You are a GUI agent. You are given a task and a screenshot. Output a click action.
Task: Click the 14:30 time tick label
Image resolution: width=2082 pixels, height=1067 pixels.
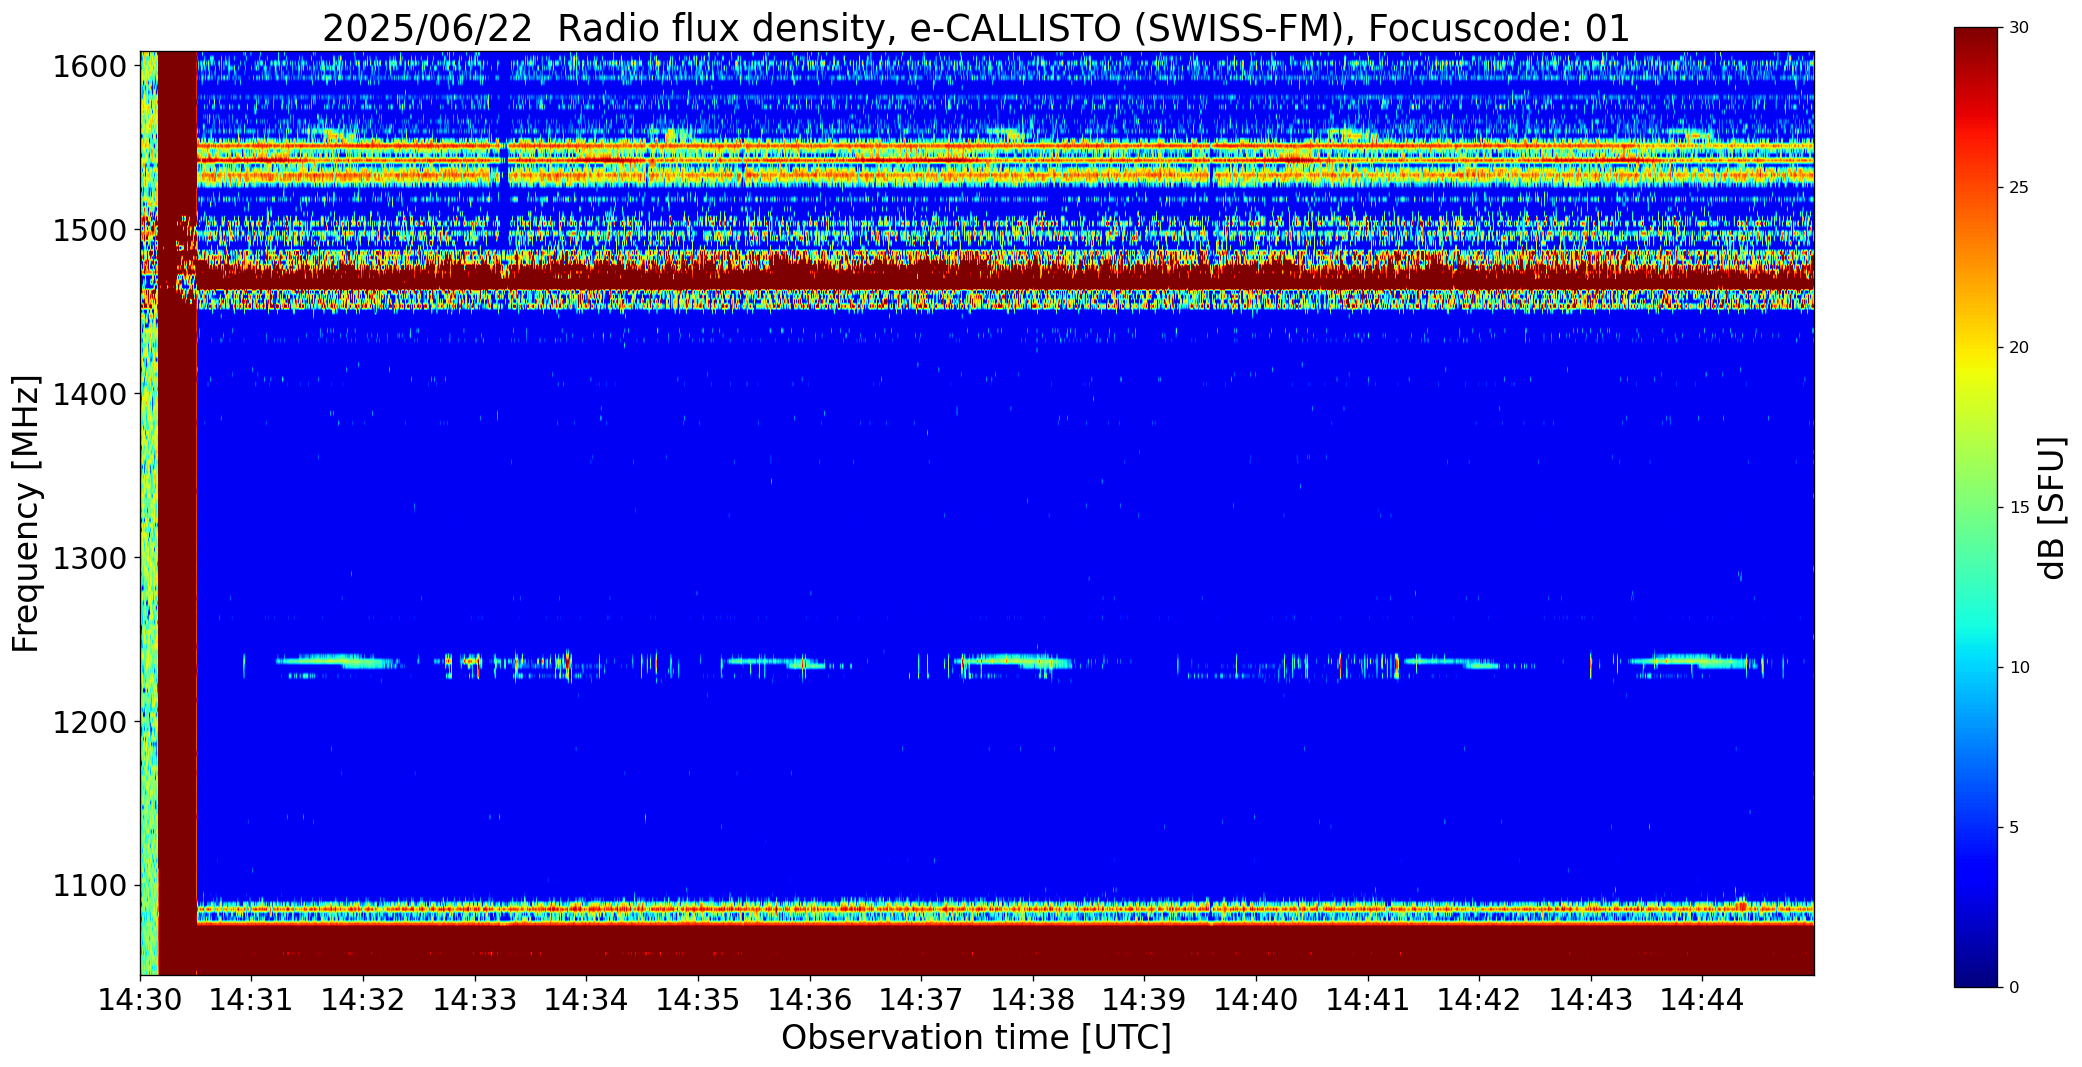[140, 1000]
